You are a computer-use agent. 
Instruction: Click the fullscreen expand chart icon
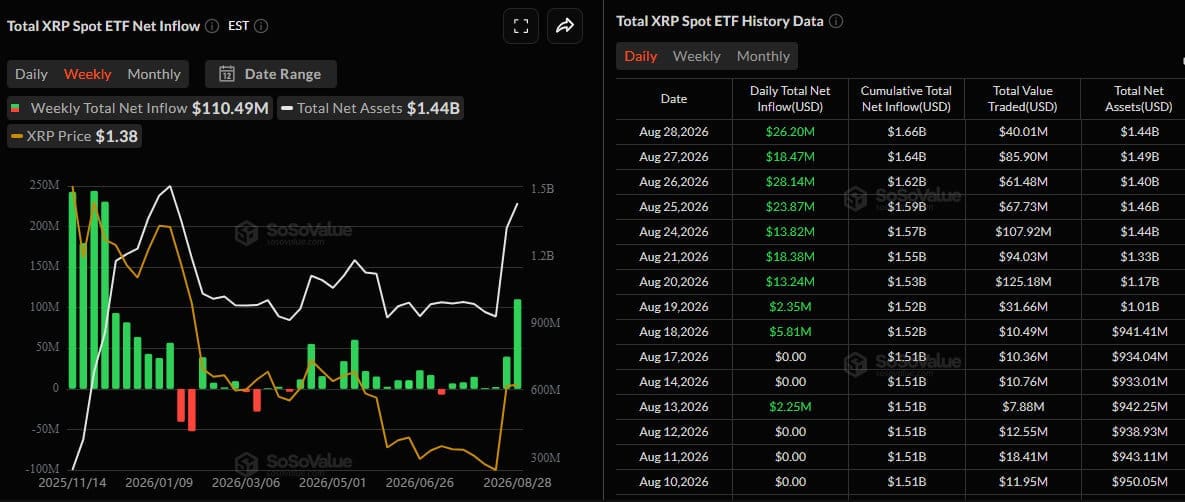click(521, 26)
